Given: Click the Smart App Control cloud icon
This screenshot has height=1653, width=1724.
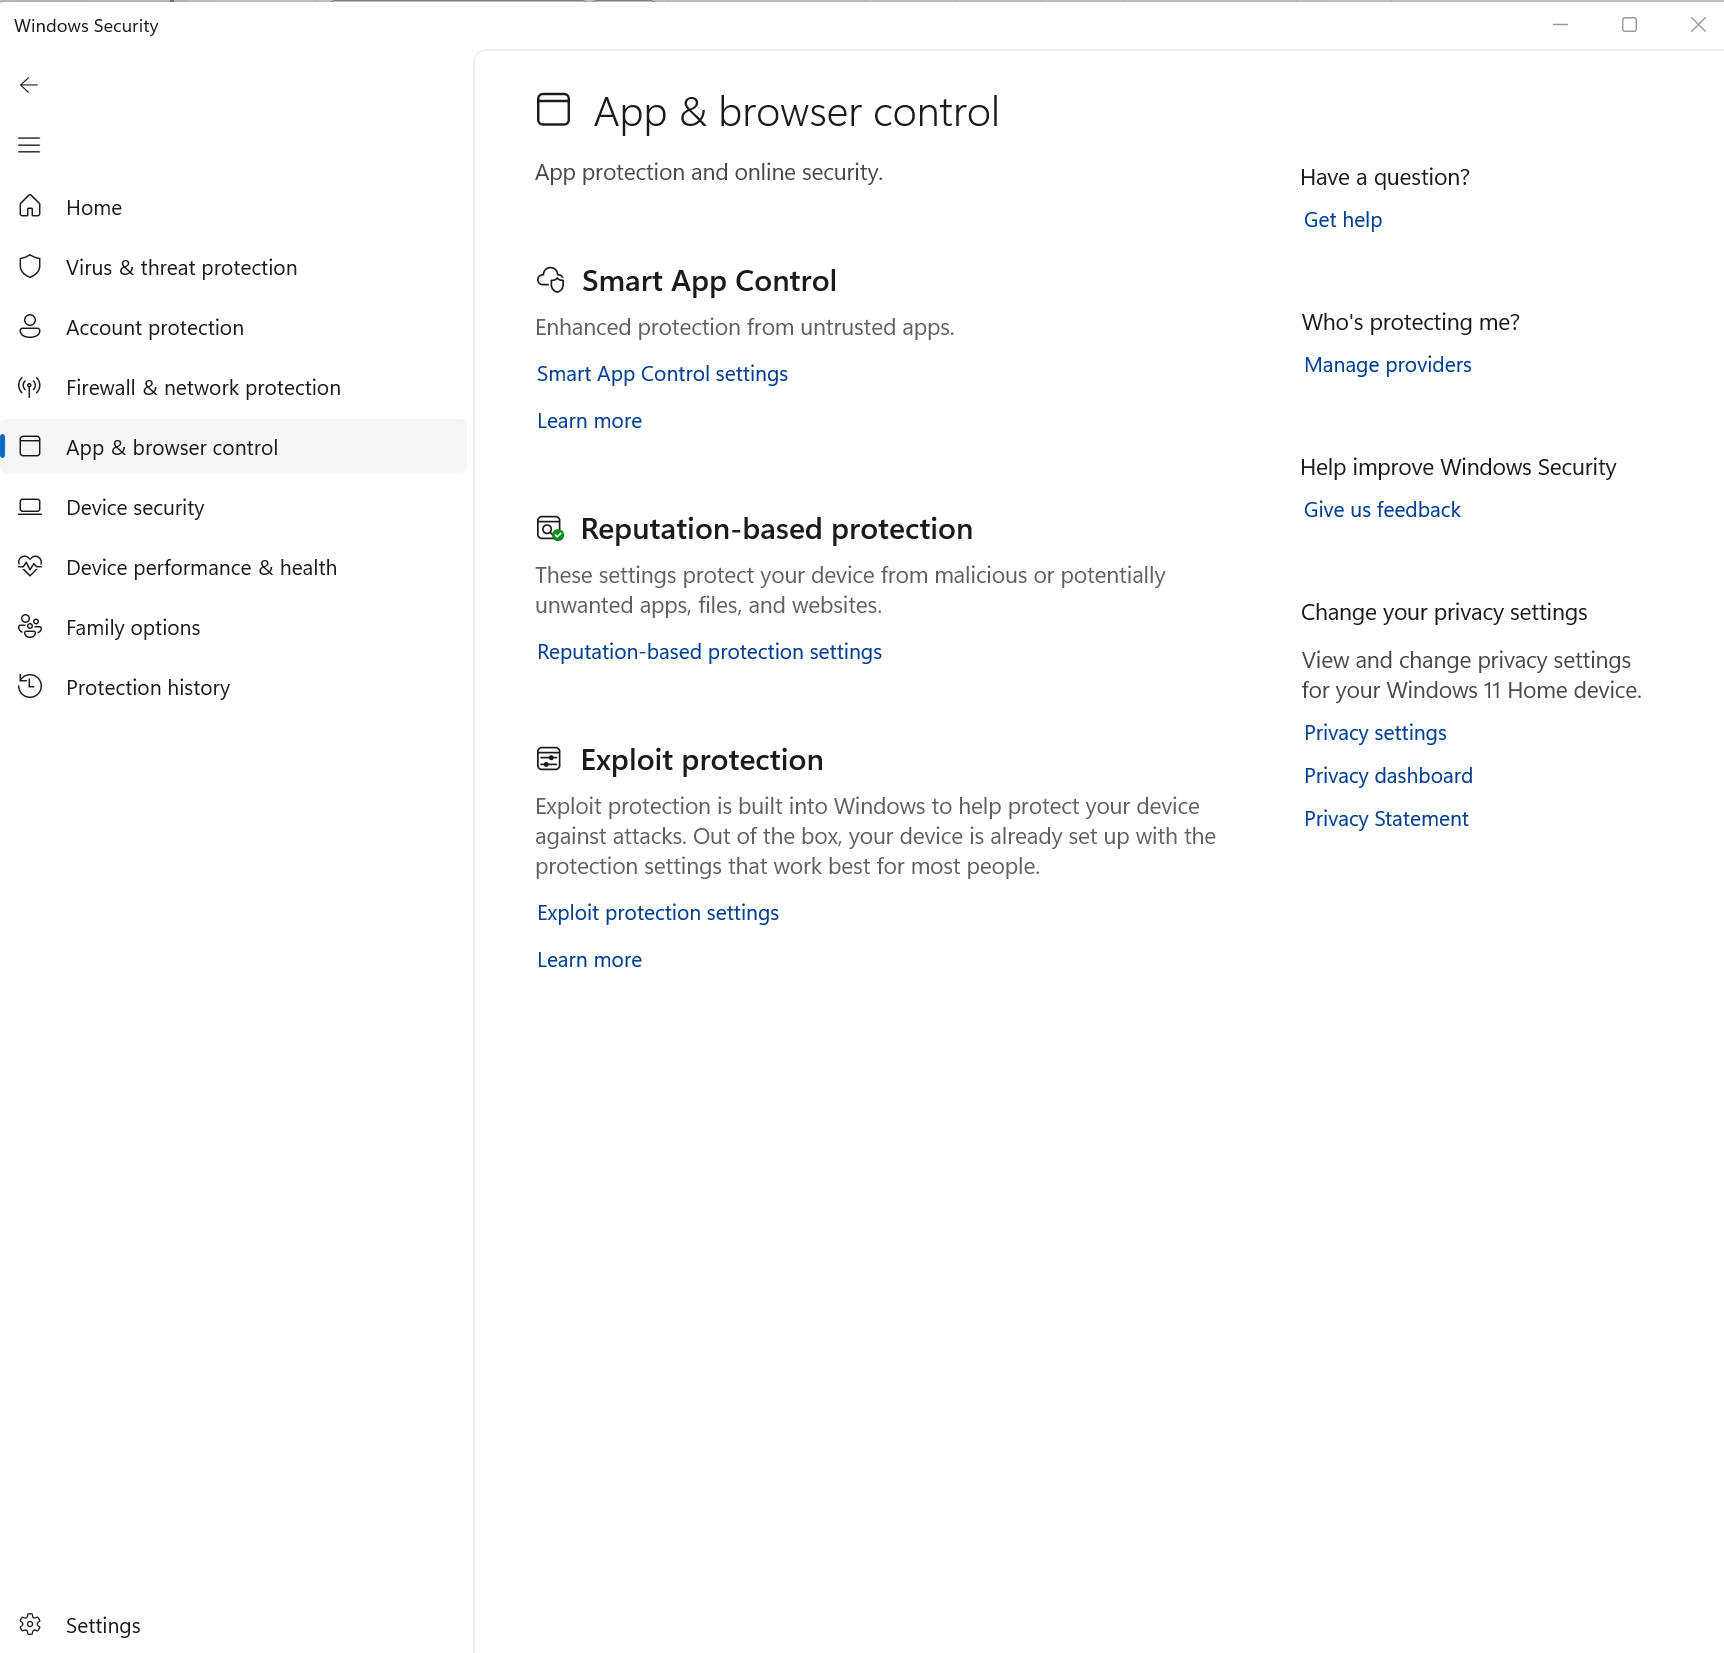Looking at the screenshot, I should [551, 280].
